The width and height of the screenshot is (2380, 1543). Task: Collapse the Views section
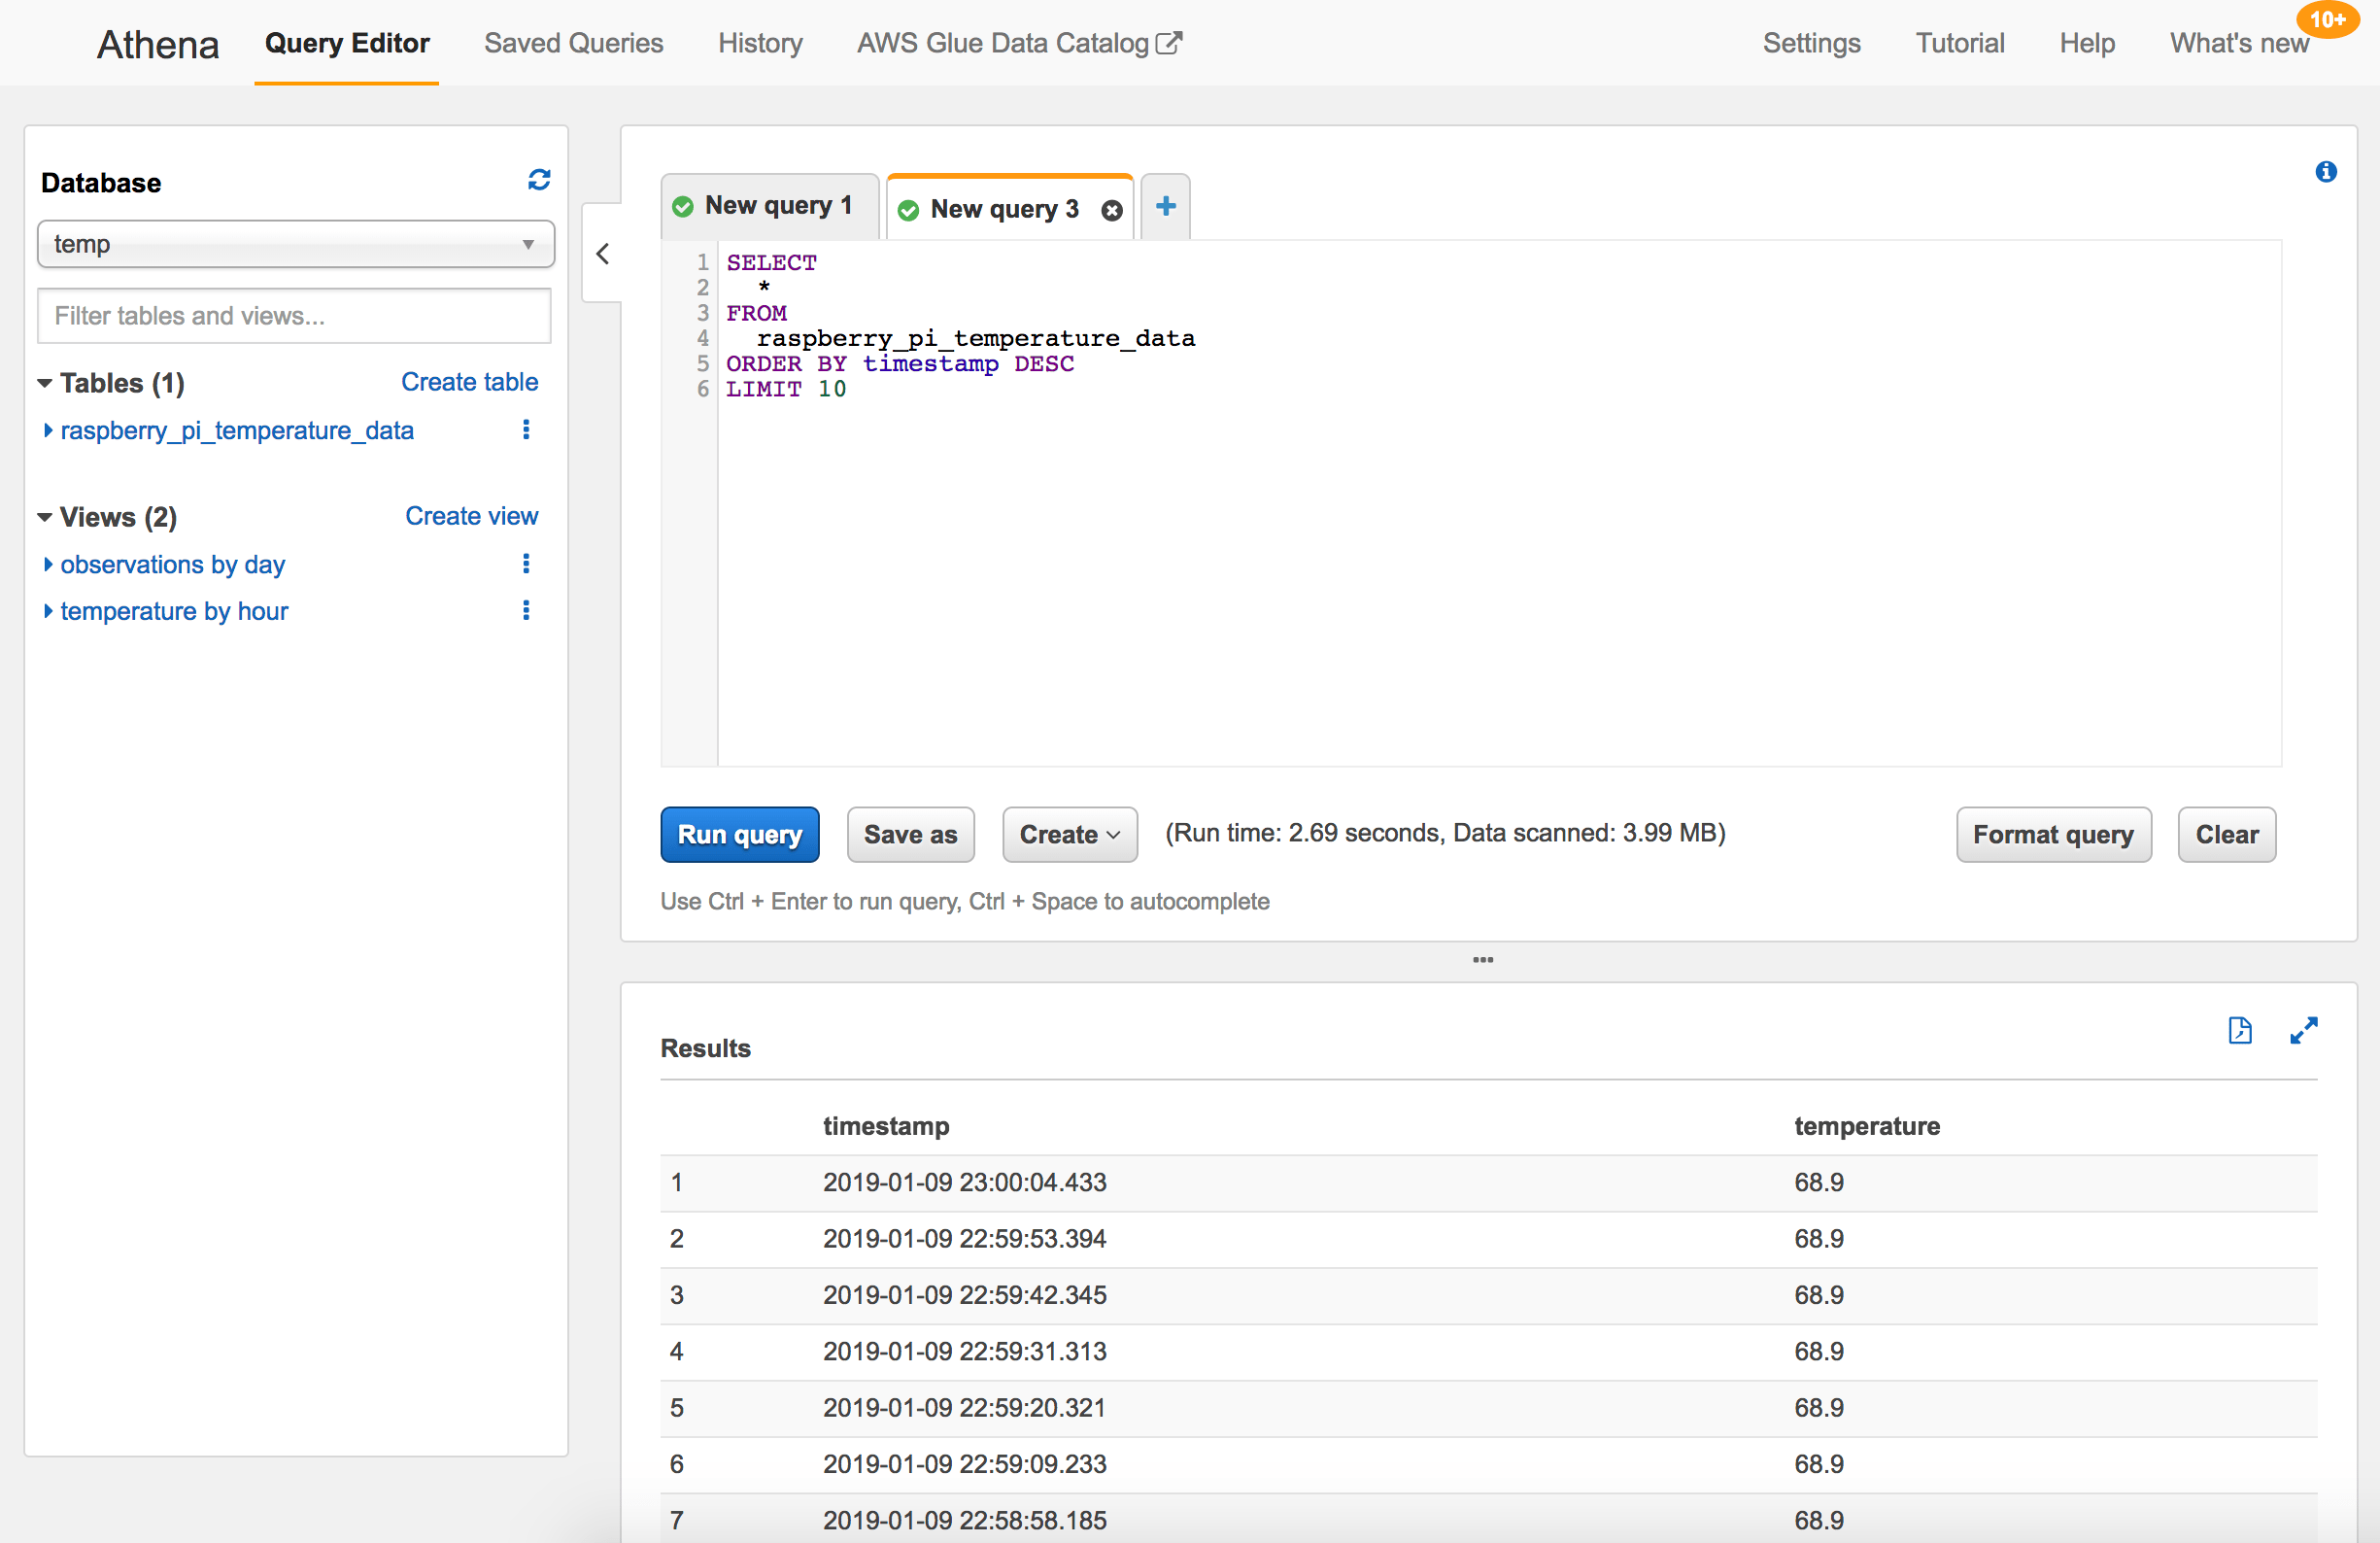coord(45,517)
